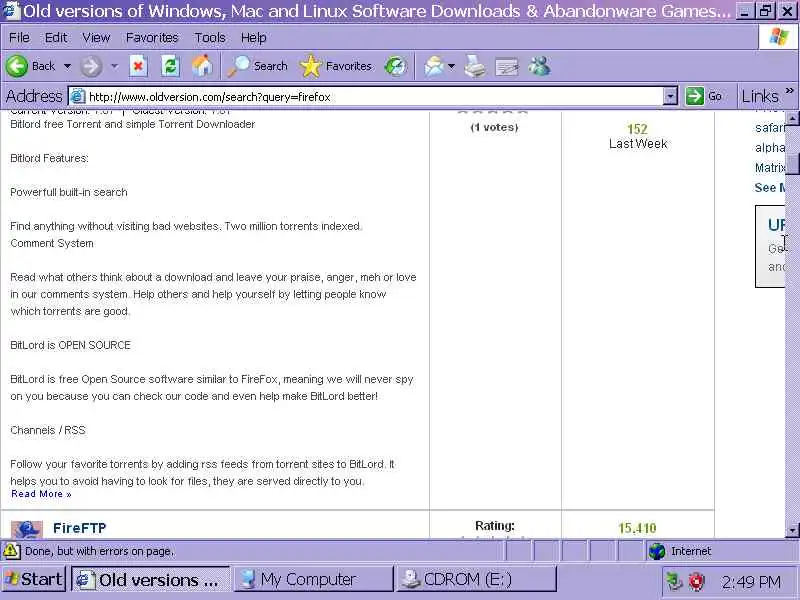This screenshot has width=800, height=600.
Task: Click the alpha link in sidebar
Action: (x=770, y=147)
